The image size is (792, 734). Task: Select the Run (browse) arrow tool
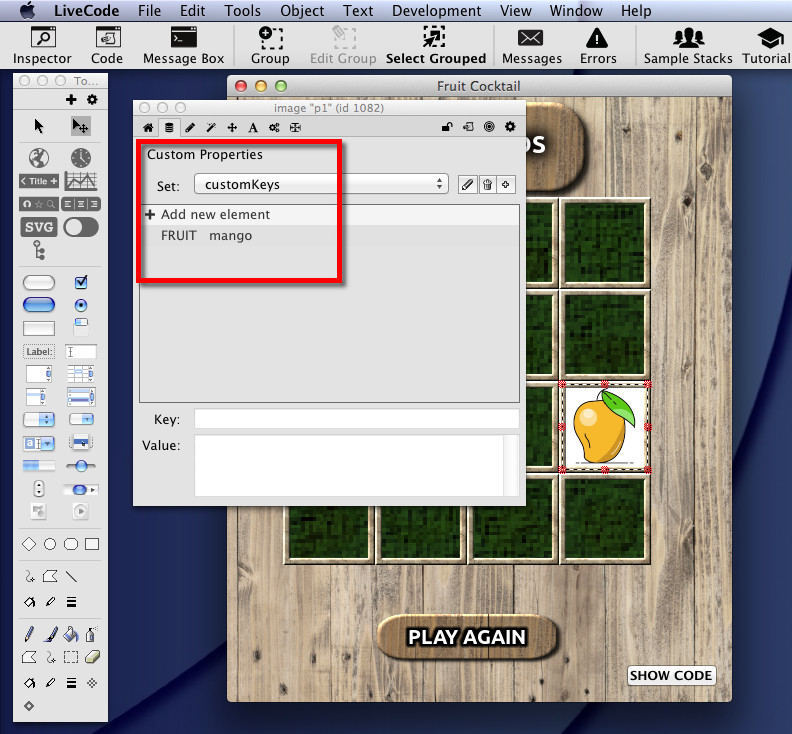[39, 126]
